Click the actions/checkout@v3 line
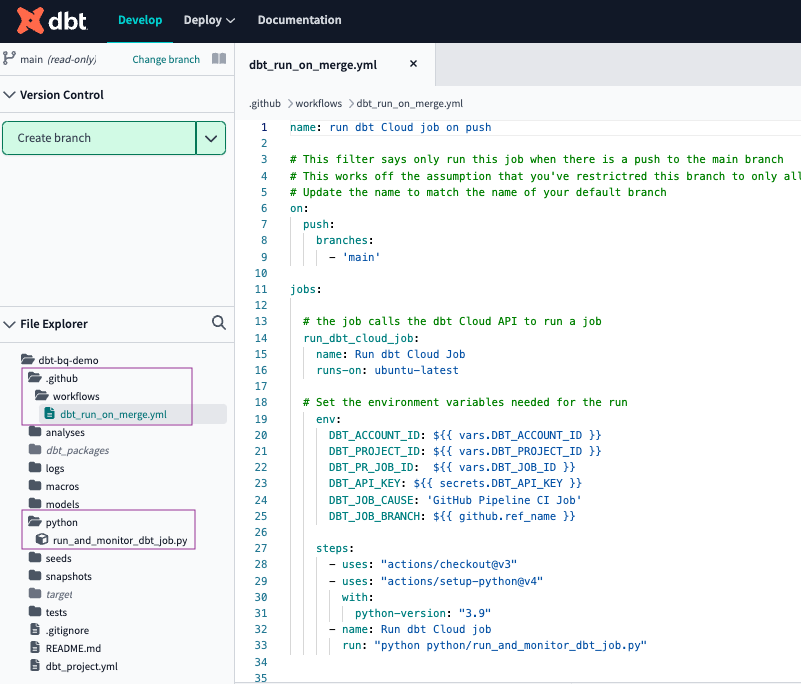 [x=423, y=564]
